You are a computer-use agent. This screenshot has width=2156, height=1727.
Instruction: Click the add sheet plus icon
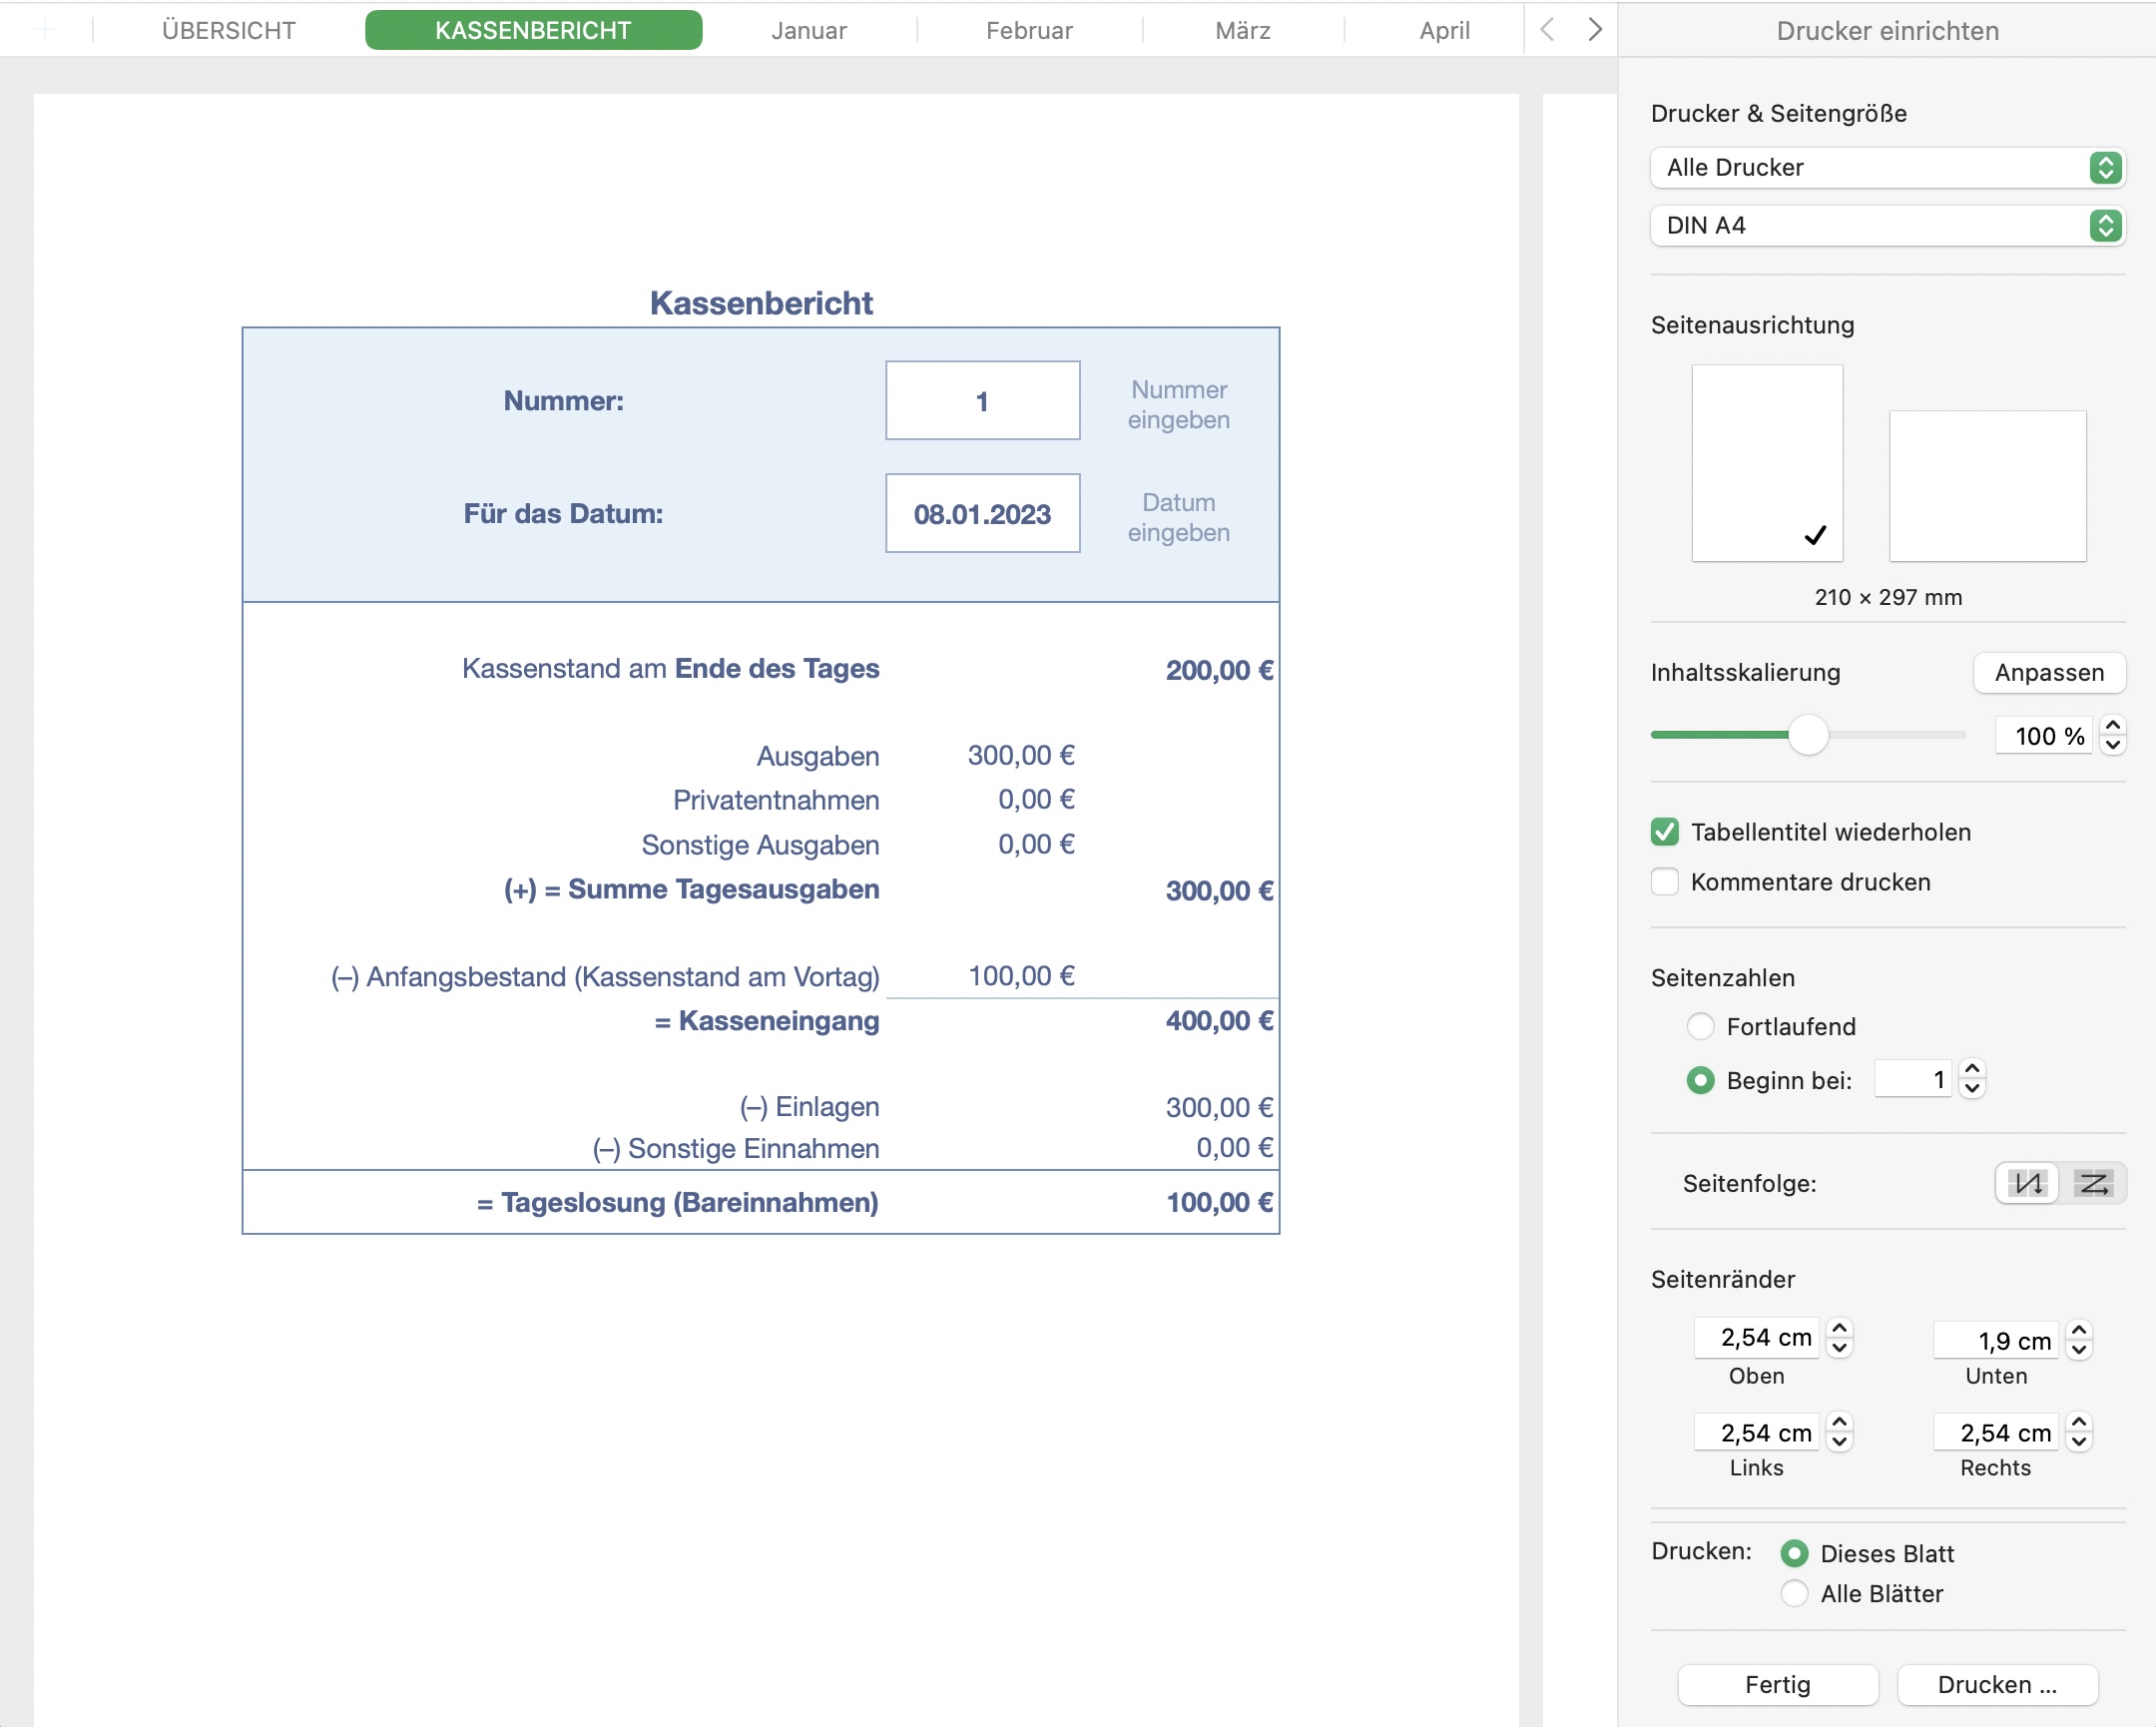click(45, 30)
